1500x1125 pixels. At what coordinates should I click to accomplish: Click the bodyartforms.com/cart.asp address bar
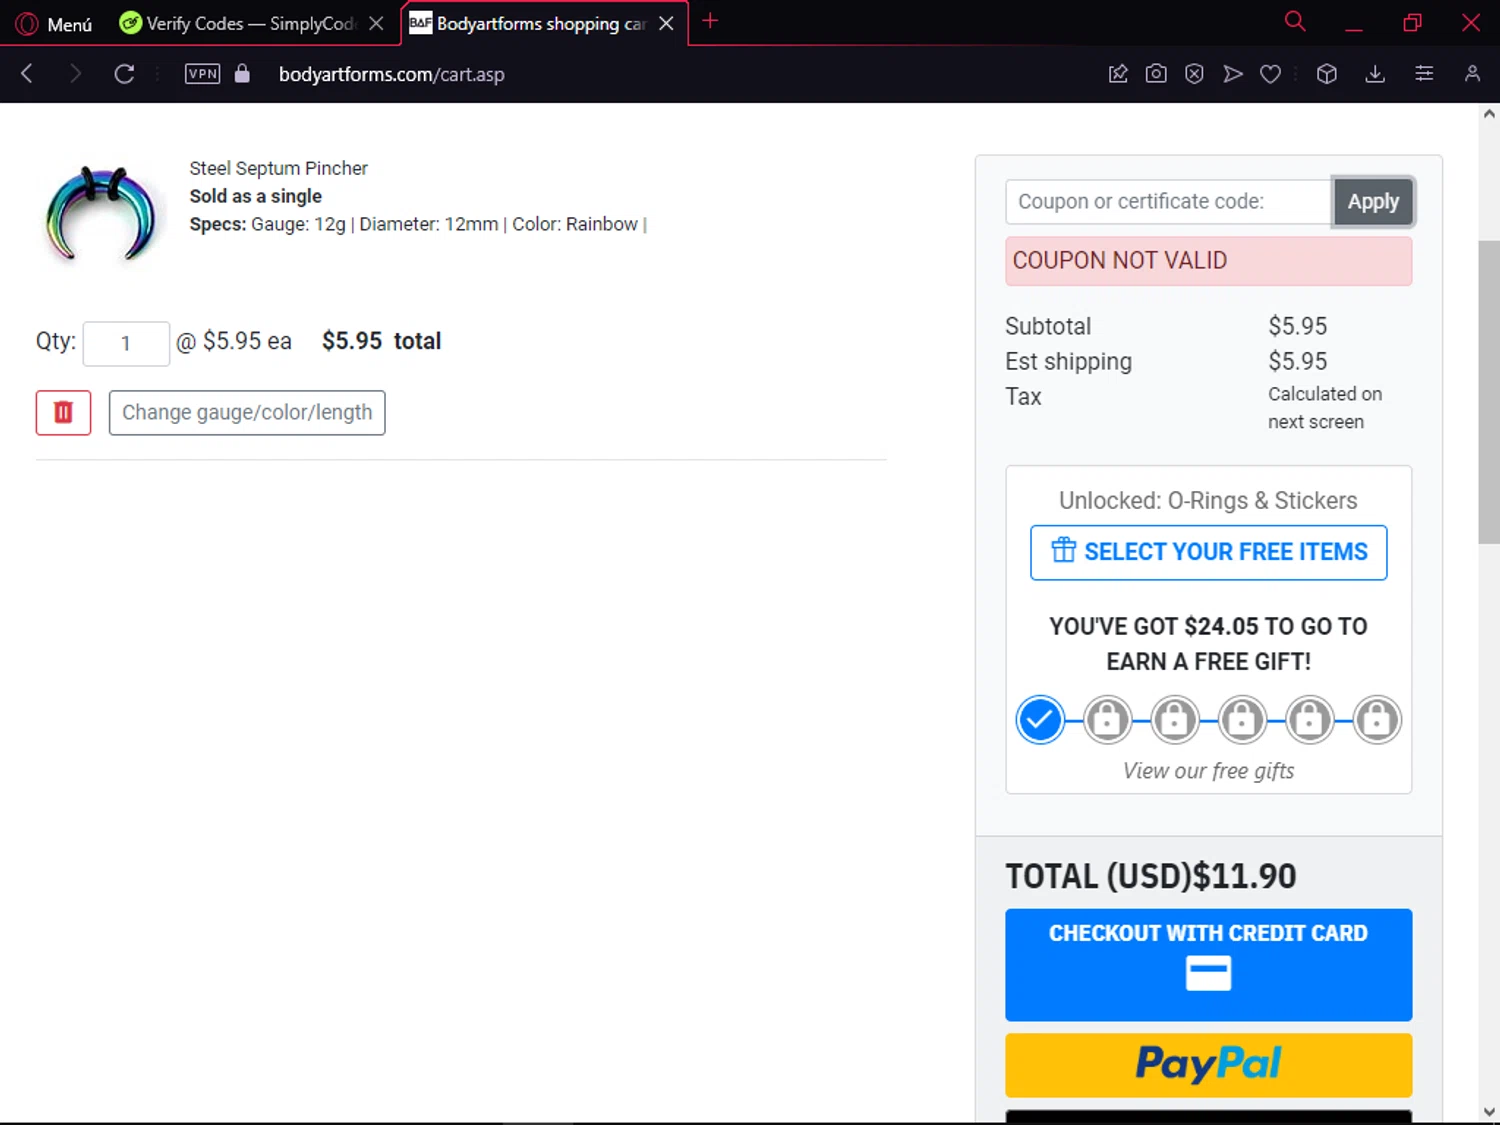(391, 74)
